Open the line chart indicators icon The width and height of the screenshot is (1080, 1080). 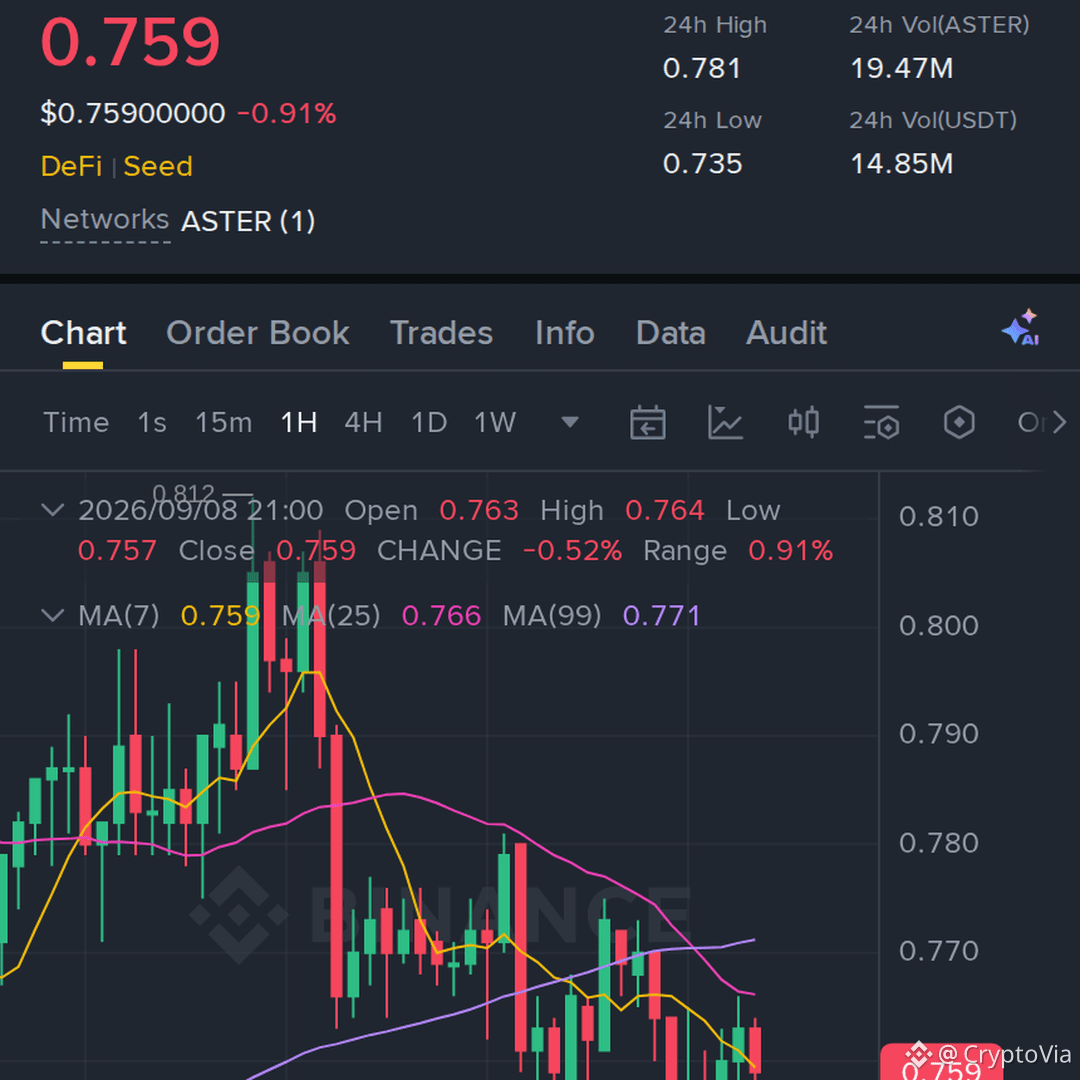pos(725,422)
